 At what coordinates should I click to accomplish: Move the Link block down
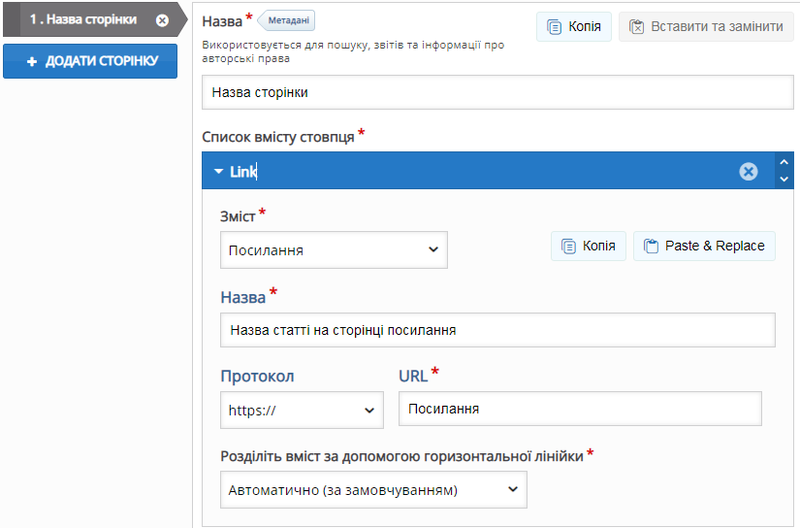click(784, 180)
